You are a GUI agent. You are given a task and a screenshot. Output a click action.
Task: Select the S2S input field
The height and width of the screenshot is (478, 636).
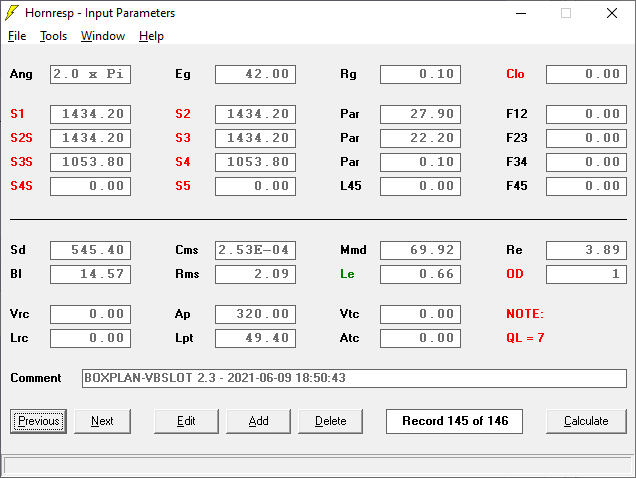tap(90, 138)
